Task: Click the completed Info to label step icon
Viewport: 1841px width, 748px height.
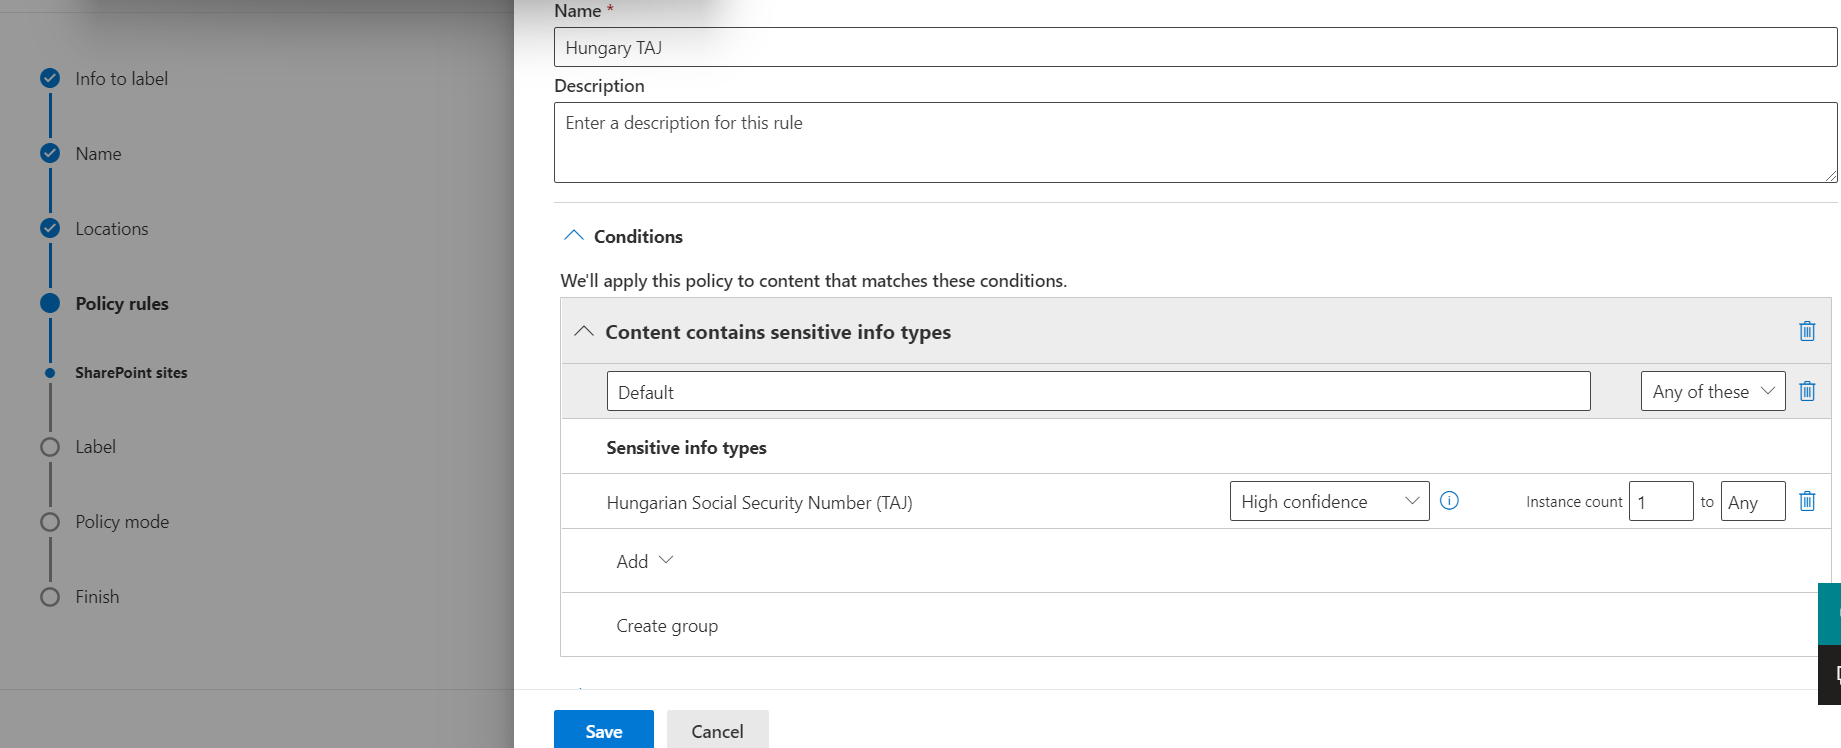Action: point(50,78)
